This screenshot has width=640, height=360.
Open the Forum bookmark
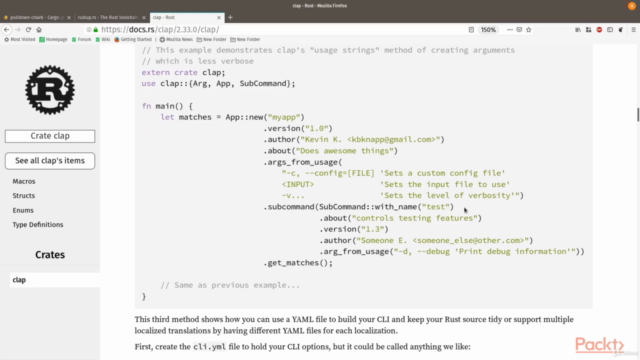[x=81, y=40]
